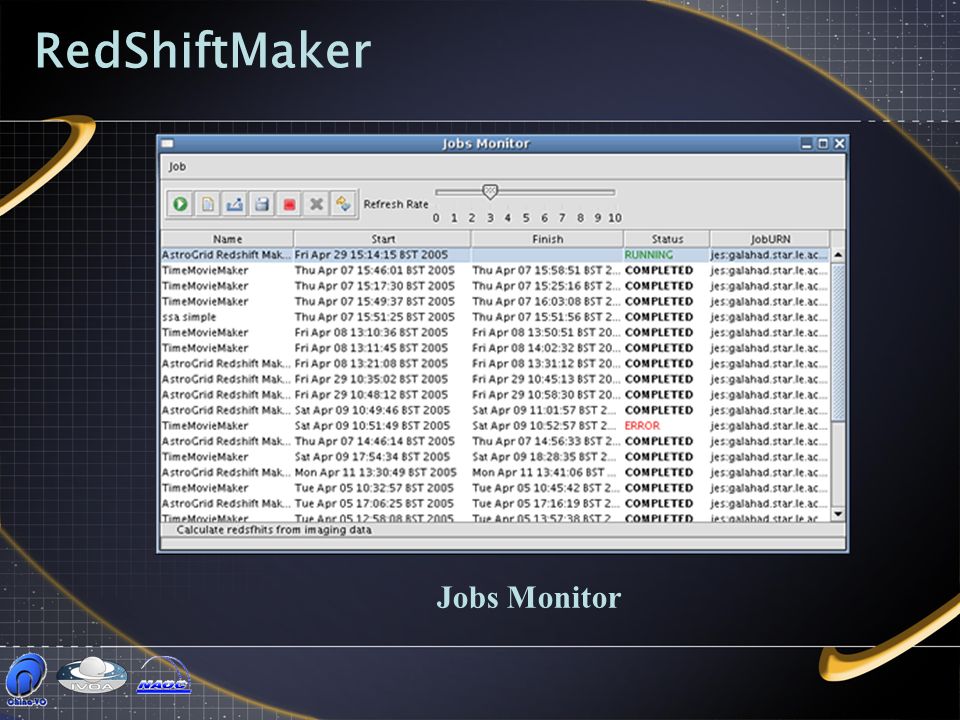Click the blue export chart icon
This screenshot has height=720, width=960.
tap(234, 204)
